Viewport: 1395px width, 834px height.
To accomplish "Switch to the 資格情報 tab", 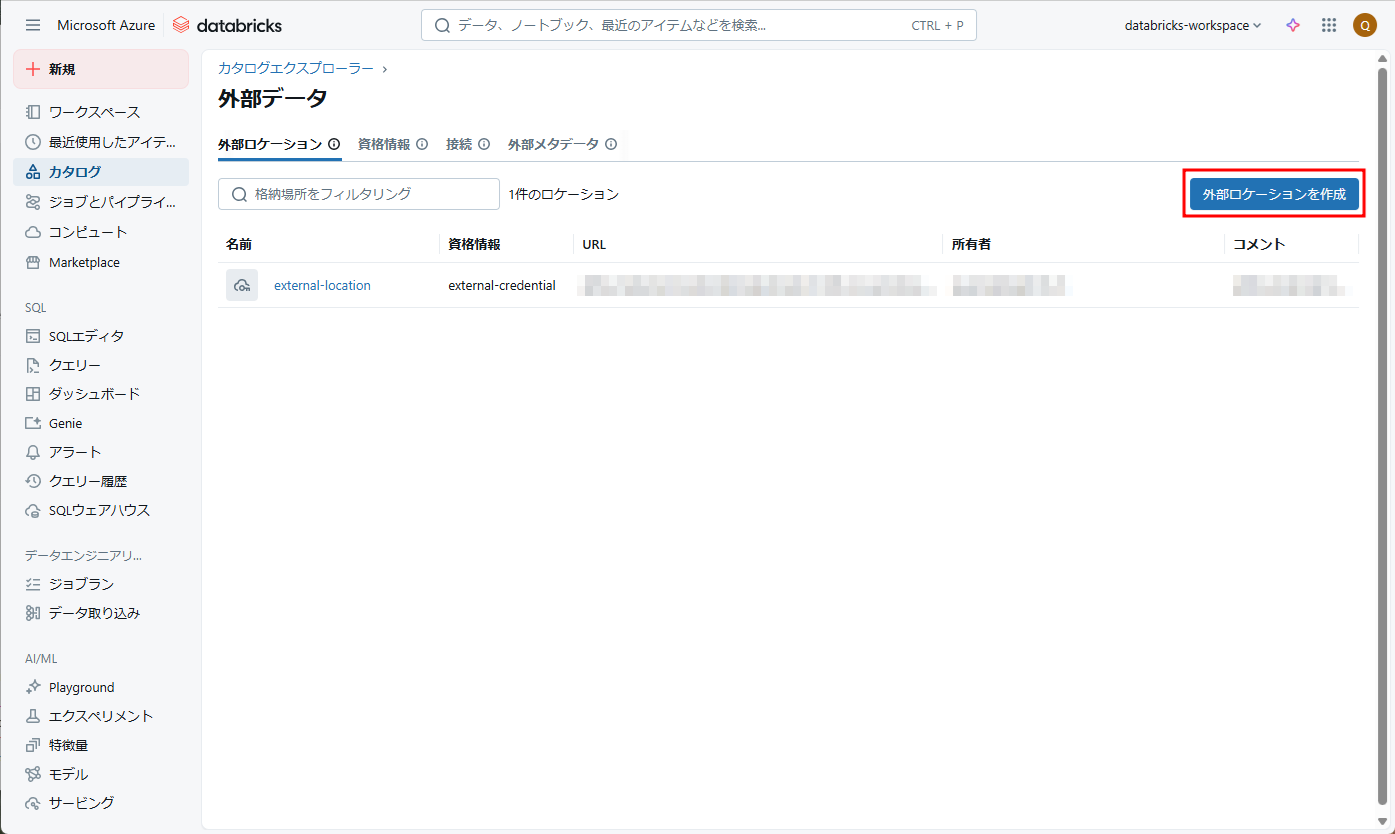I will 384,144.
